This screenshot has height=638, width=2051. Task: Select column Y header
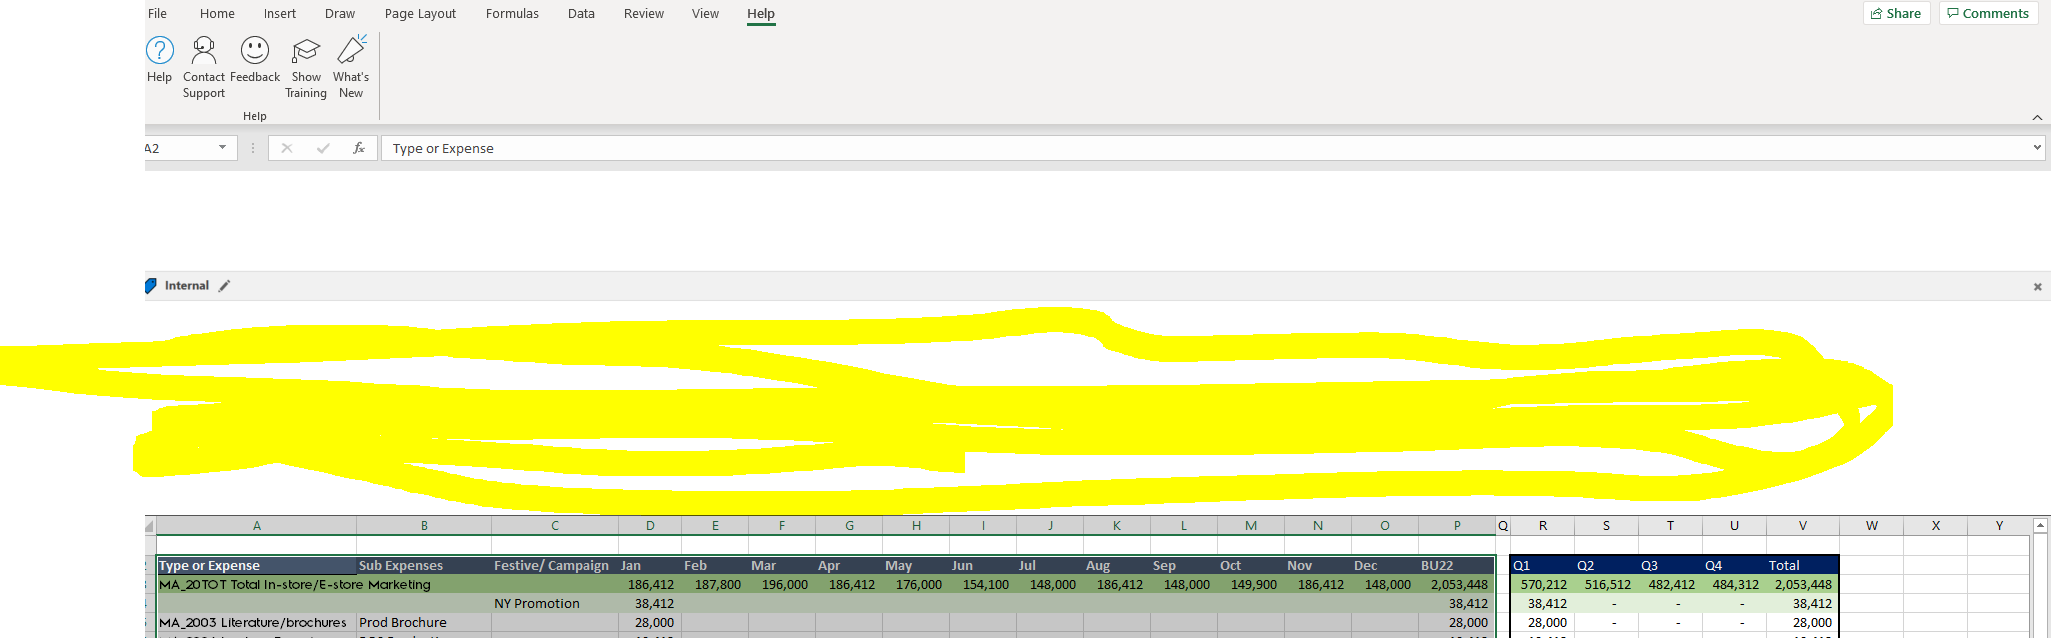(x=1999, y=526)
